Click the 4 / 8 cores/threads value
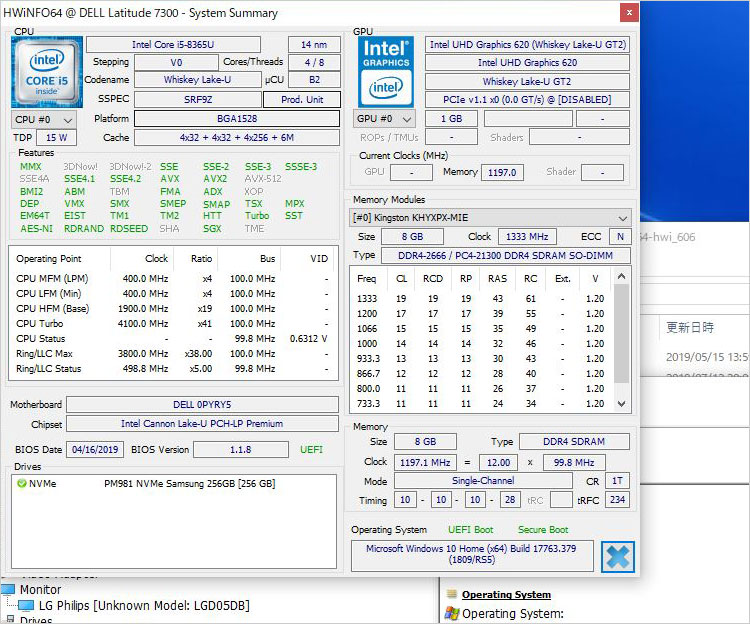Screen dimensions: 750x624 click(314, 63)
